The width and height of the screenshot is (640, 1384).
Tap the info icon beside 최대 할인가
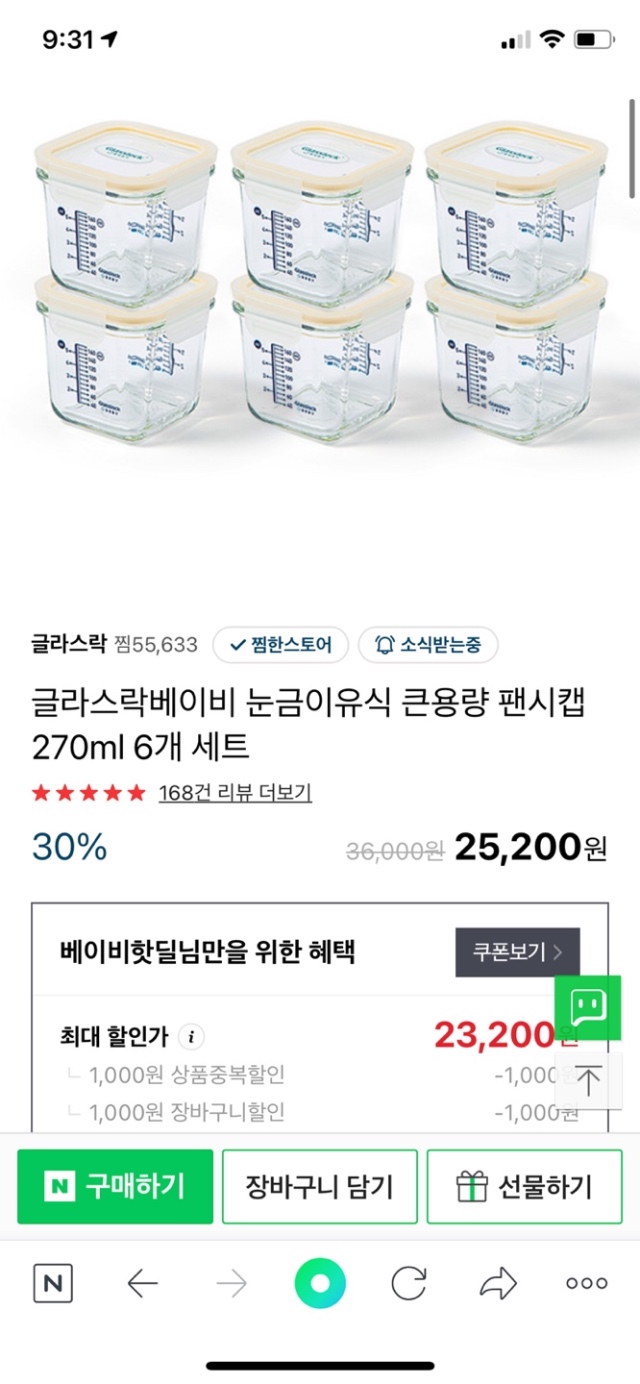(x=191, y=1036)
